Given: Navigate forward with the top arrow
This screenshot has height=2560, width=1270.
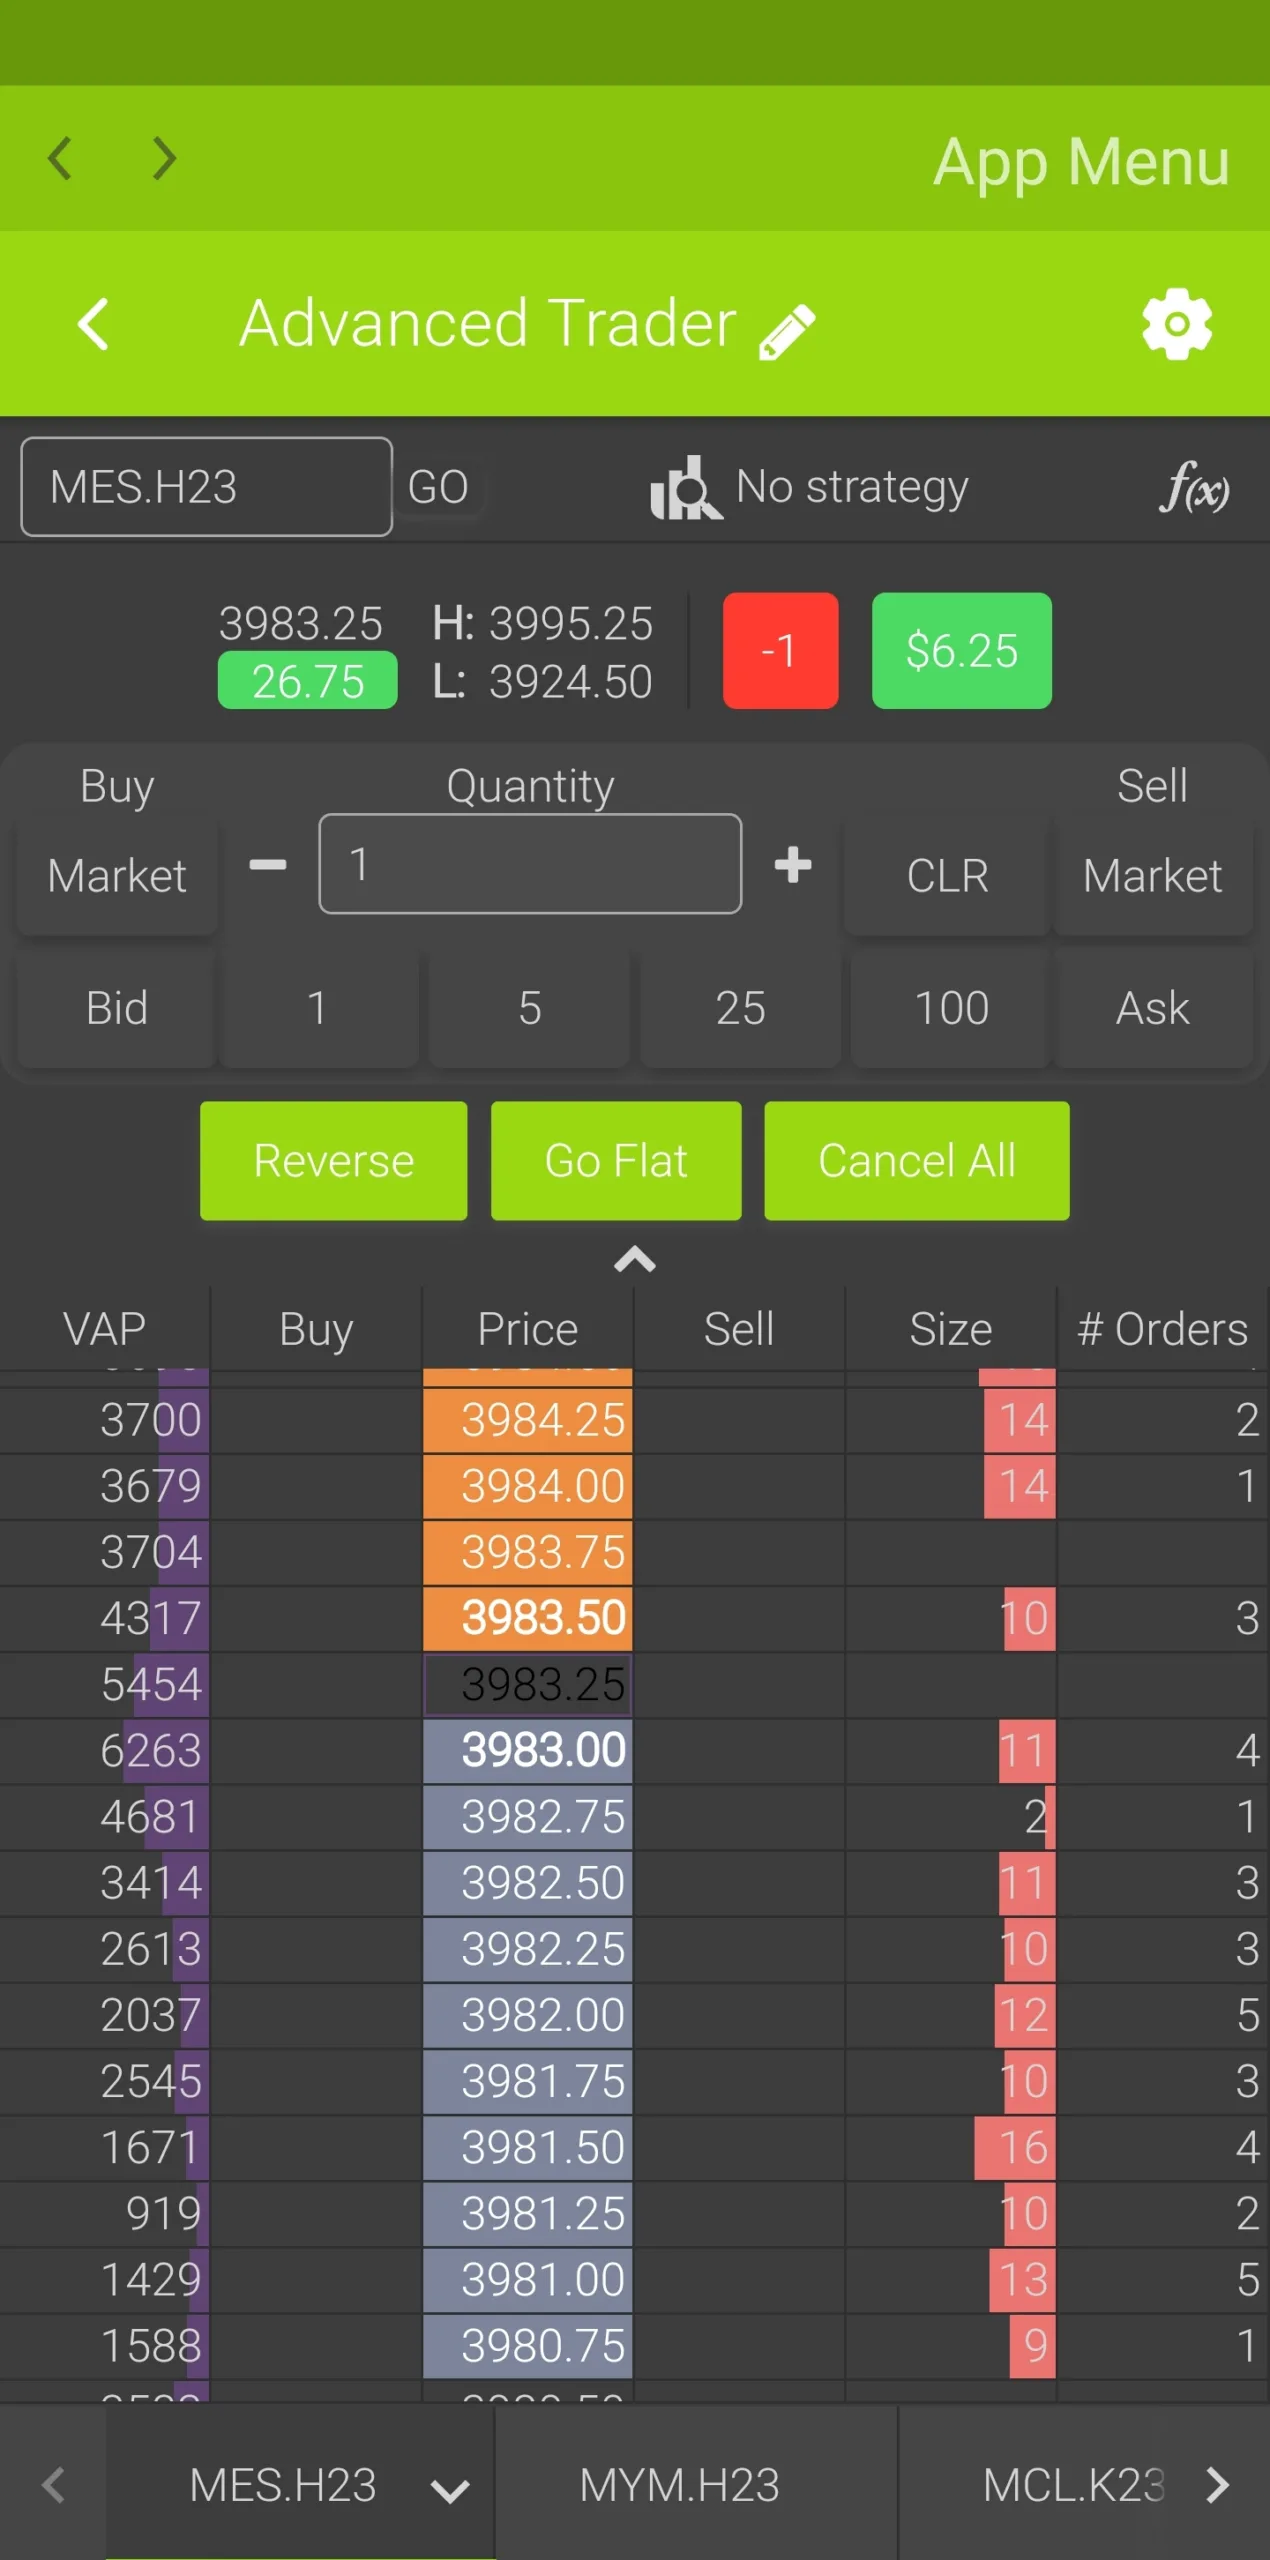Looking at the screenshot, I should click(x=164, y=158).
